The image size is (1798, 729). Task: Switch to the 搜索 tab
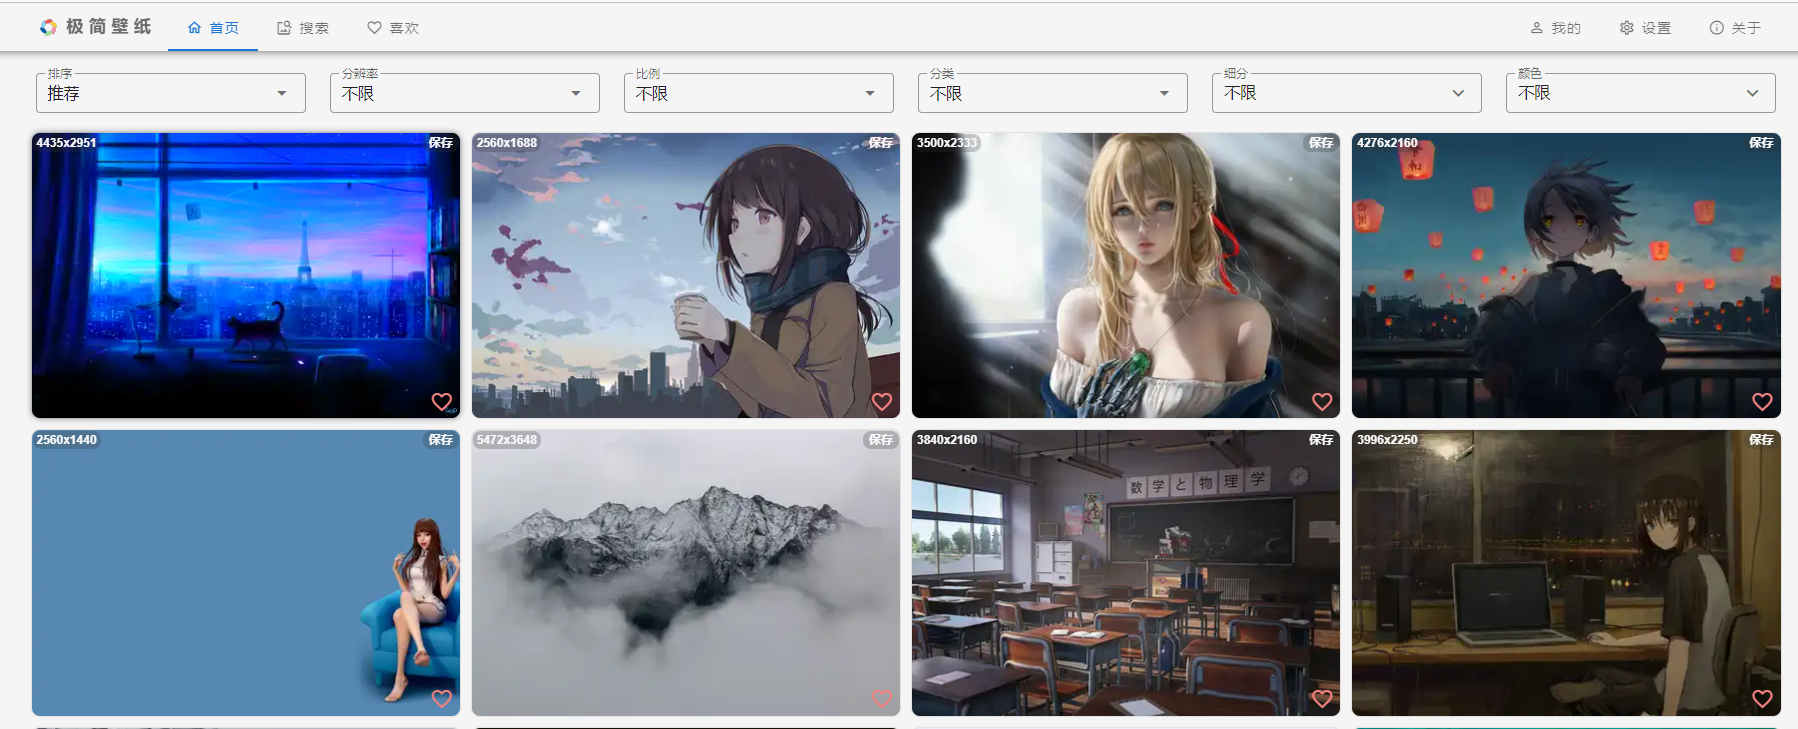click(x=303, y=28)
